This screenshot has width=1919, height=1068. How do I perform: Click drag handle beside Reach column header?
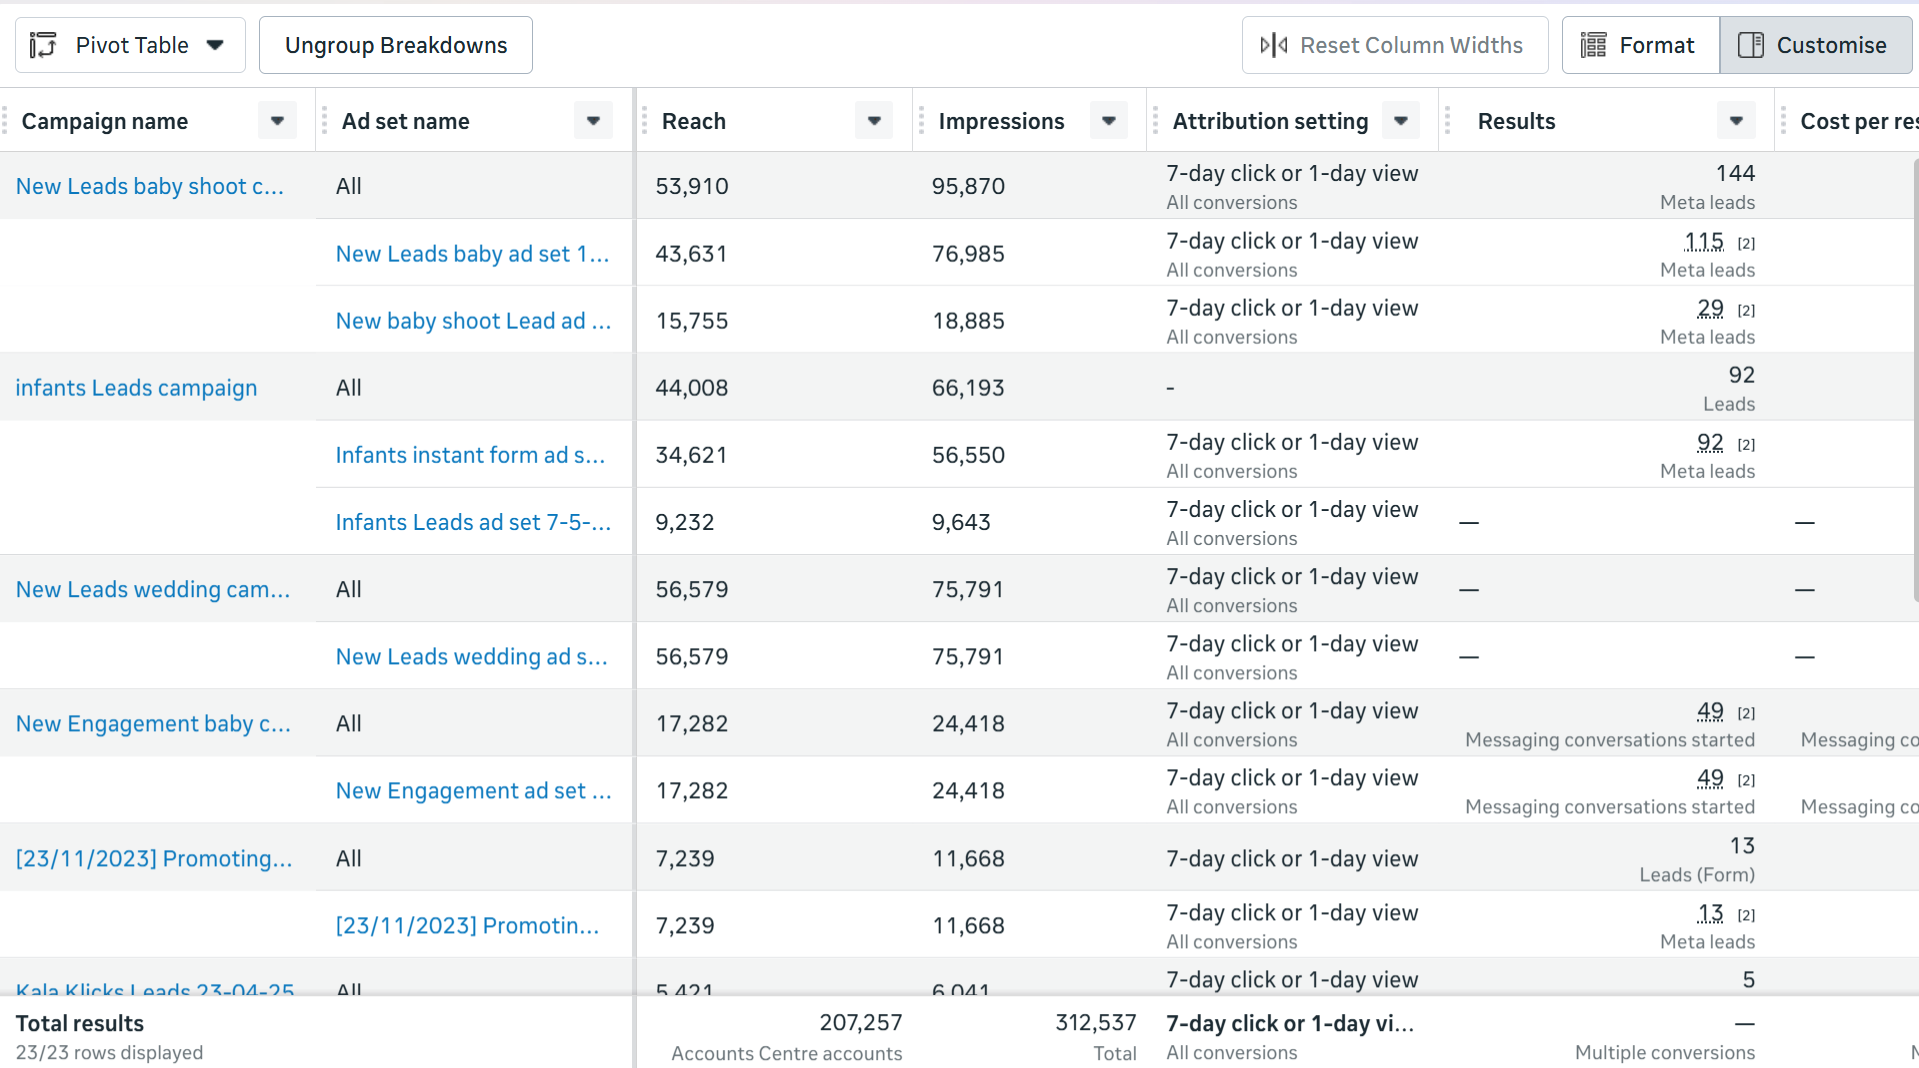click(644, 121)
